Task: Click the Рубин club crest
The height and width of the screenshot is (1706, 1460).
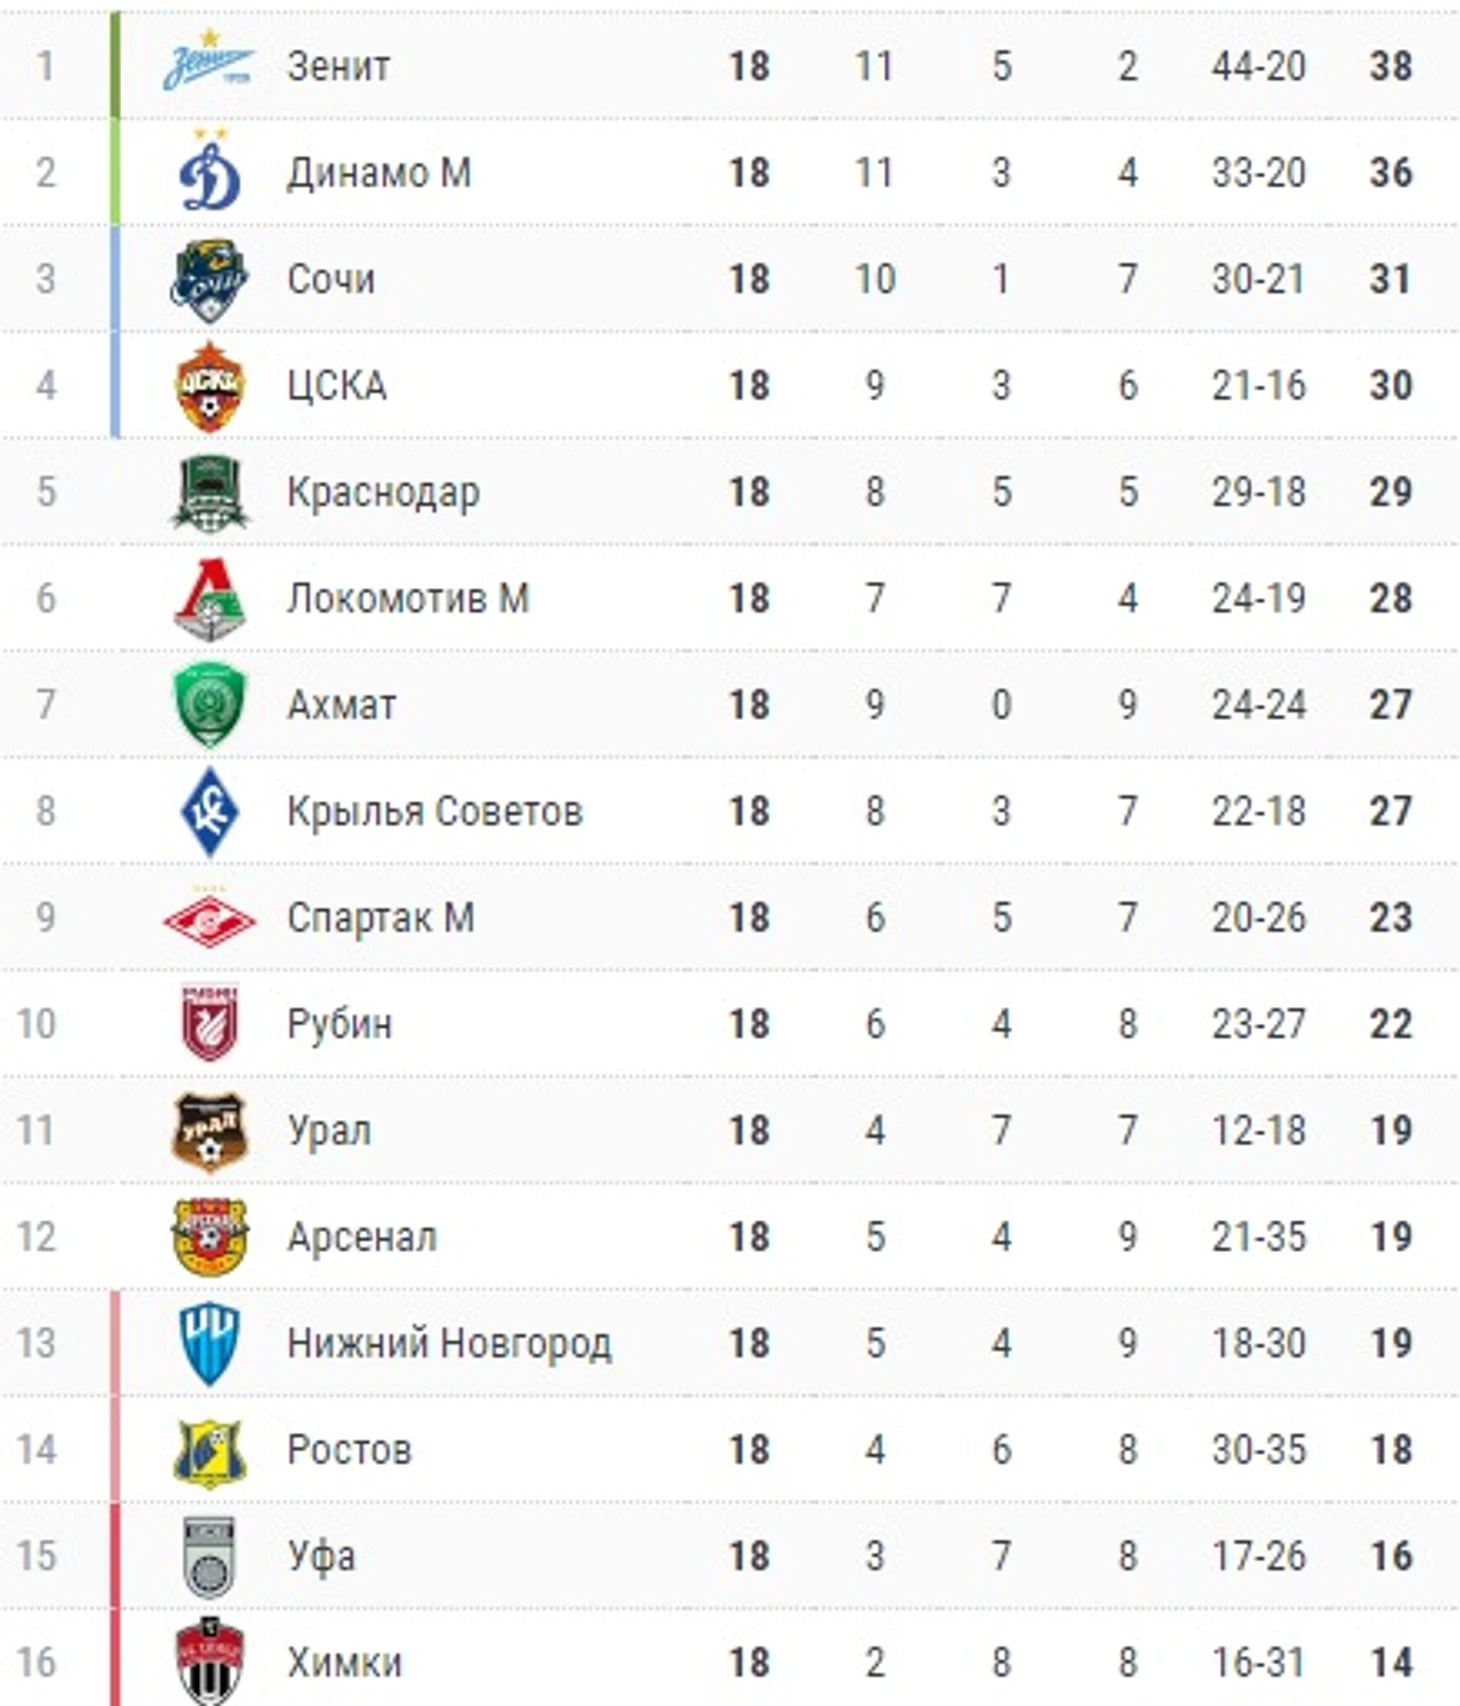Action: 209,1023
